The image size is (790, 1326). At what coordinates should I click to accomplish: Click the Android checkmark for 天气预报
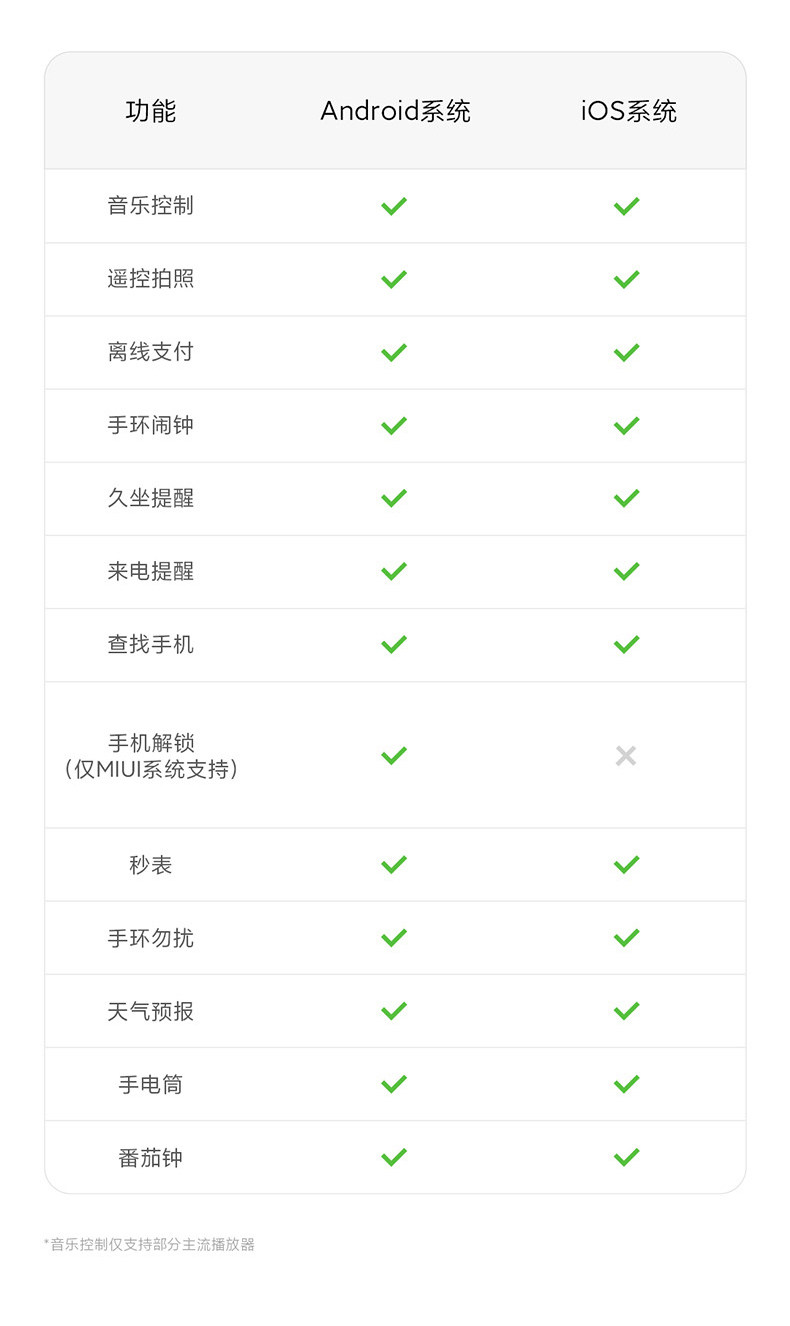pos(394,1011)
